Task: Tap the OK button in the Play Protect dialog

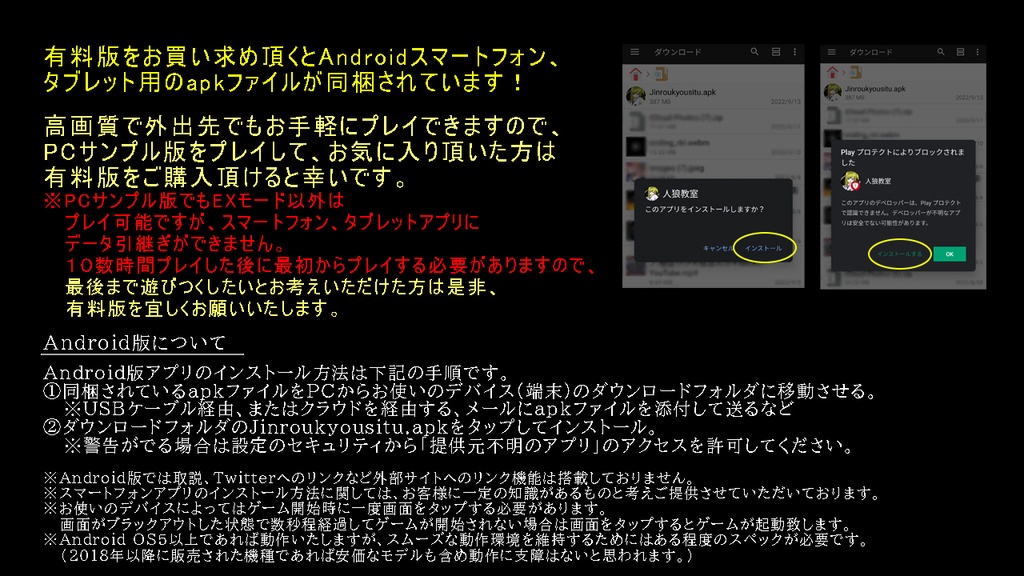Action: click(x=949, y=252)
